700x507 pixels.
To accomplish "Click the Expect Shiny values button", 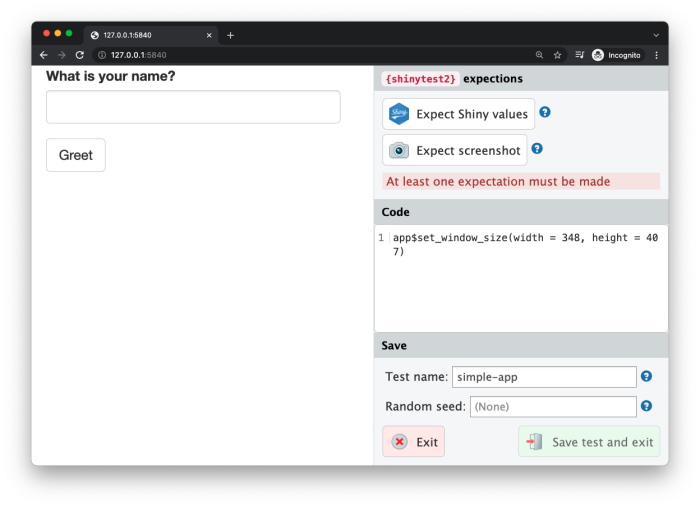I will click(x=458, y=114).
